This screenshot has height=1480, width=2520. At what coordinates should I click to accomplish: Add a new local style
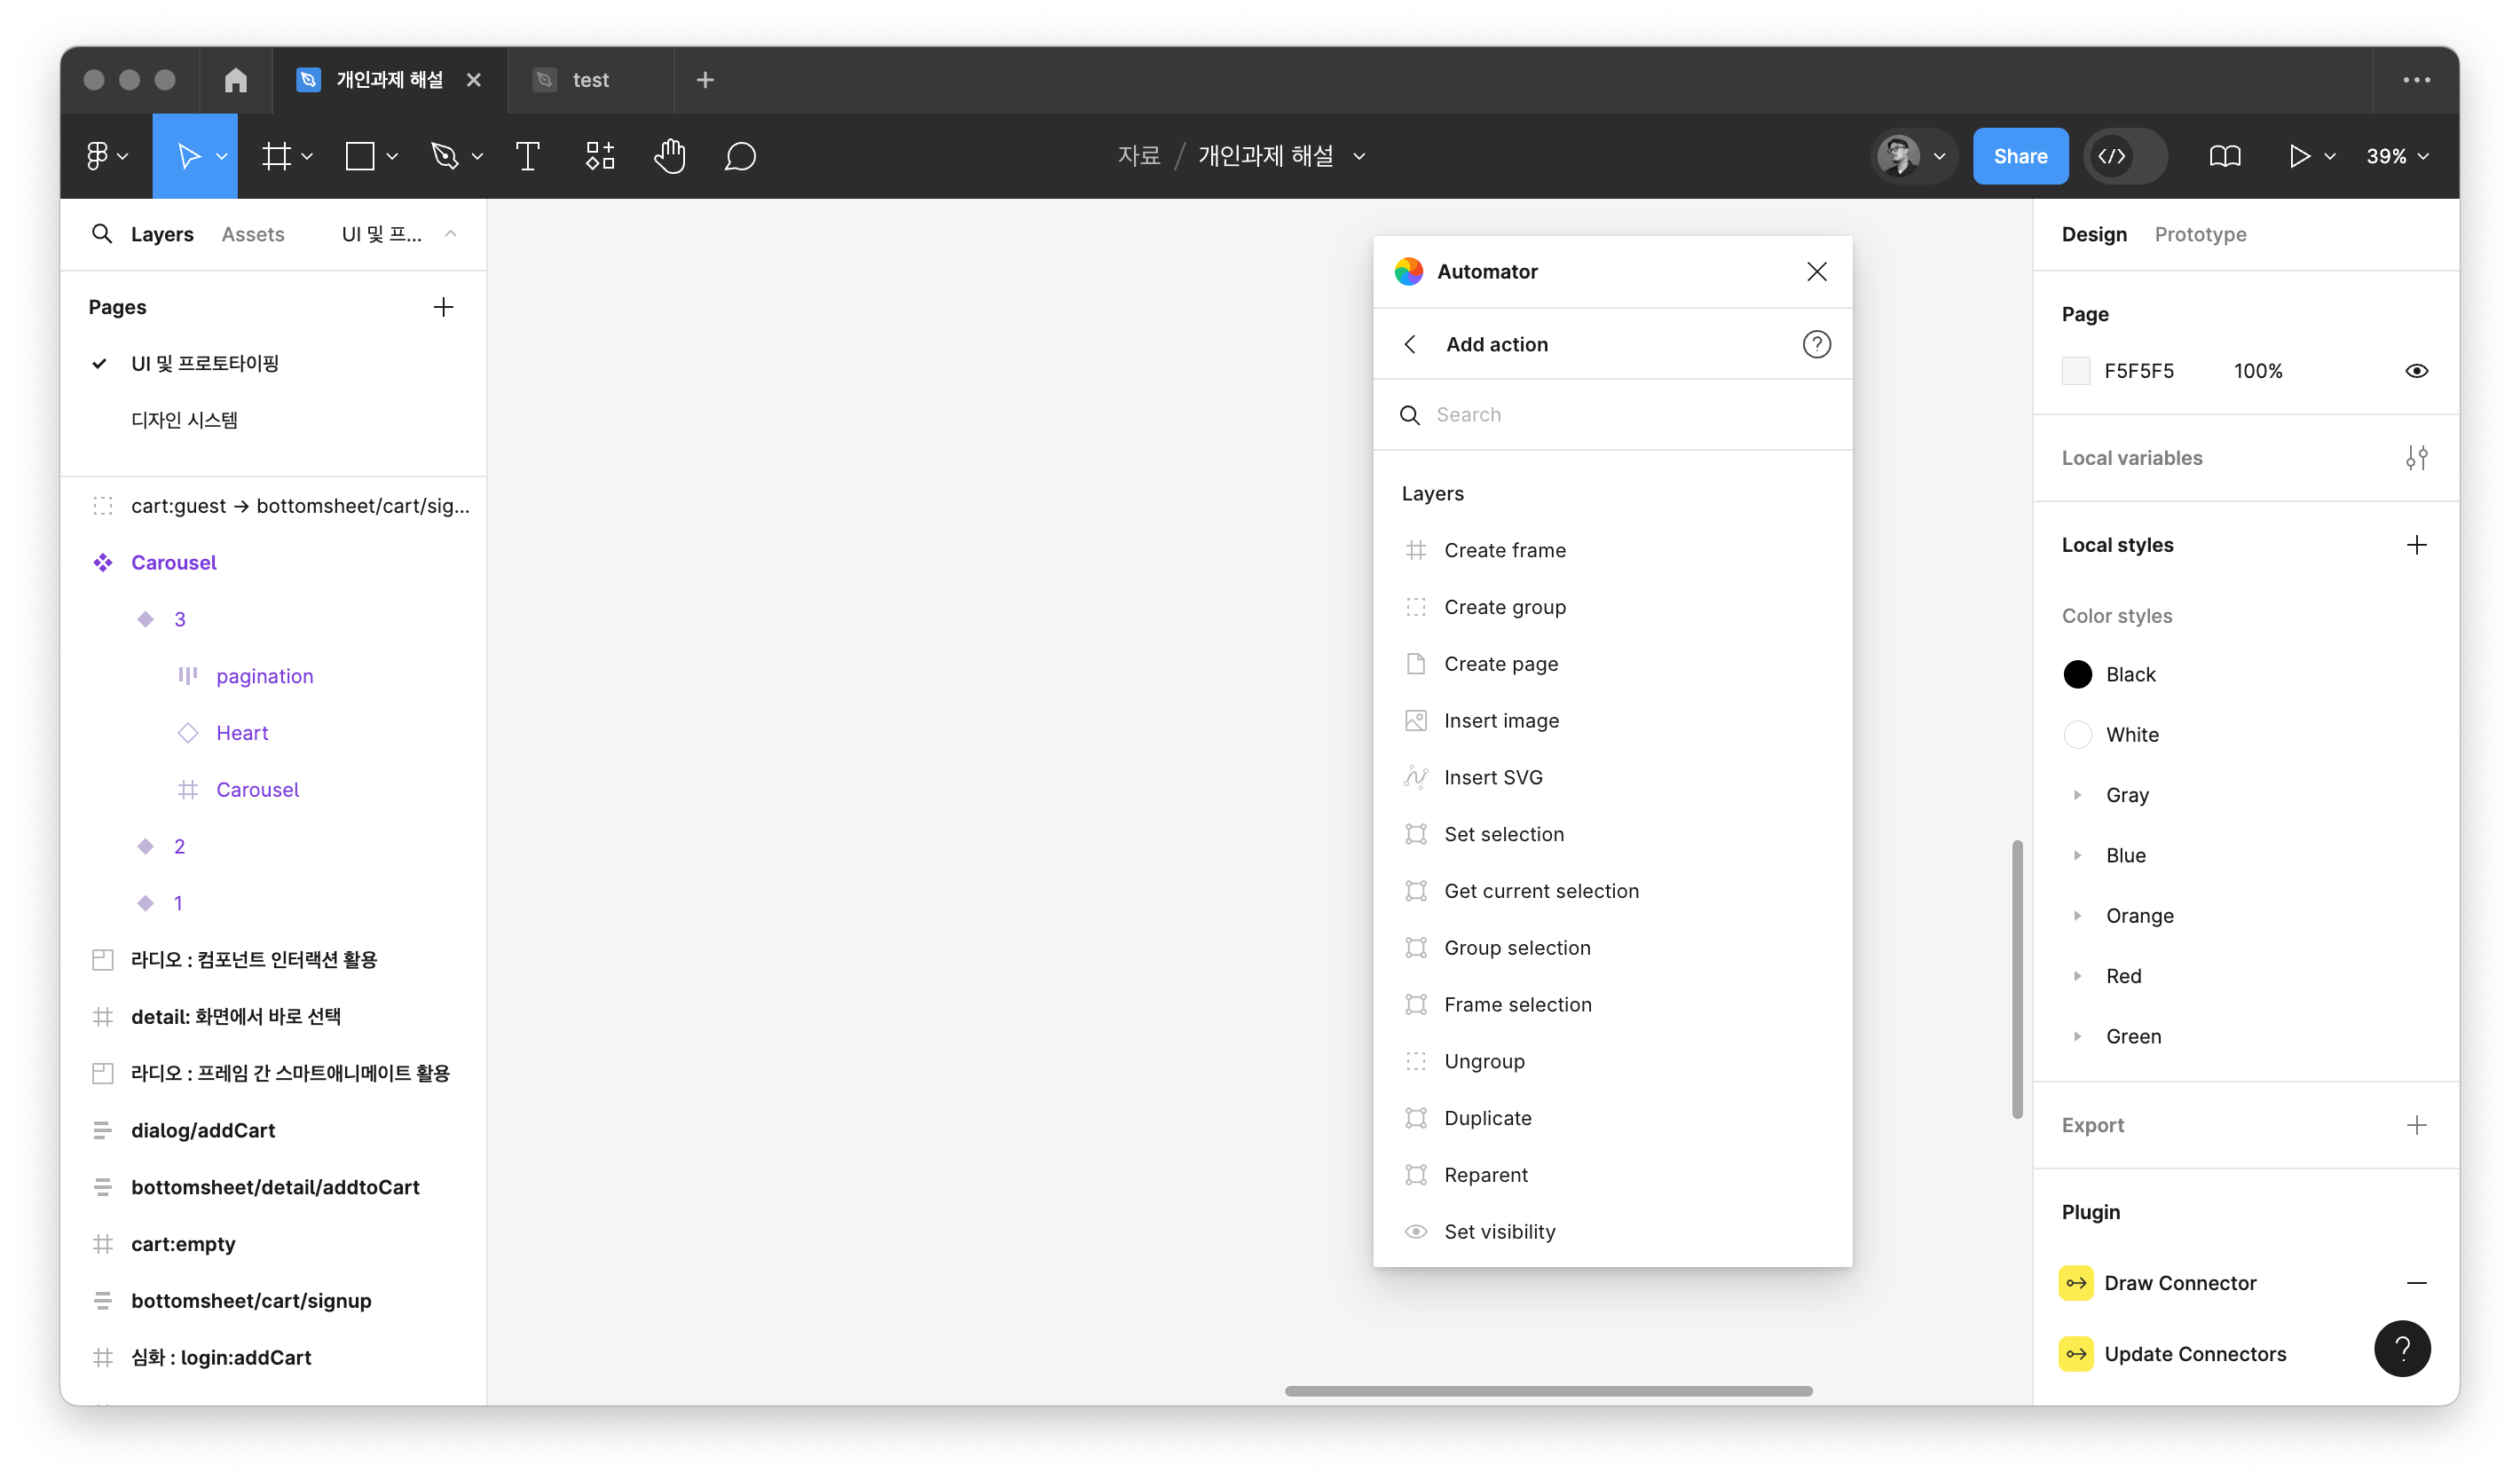2416,545
